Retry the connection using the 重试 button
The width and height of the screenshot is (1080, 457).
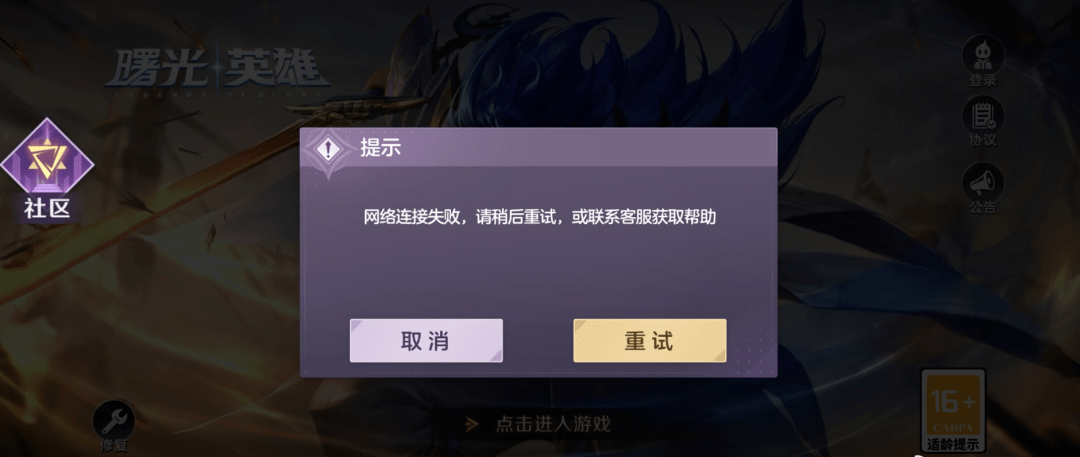[650, 341]
